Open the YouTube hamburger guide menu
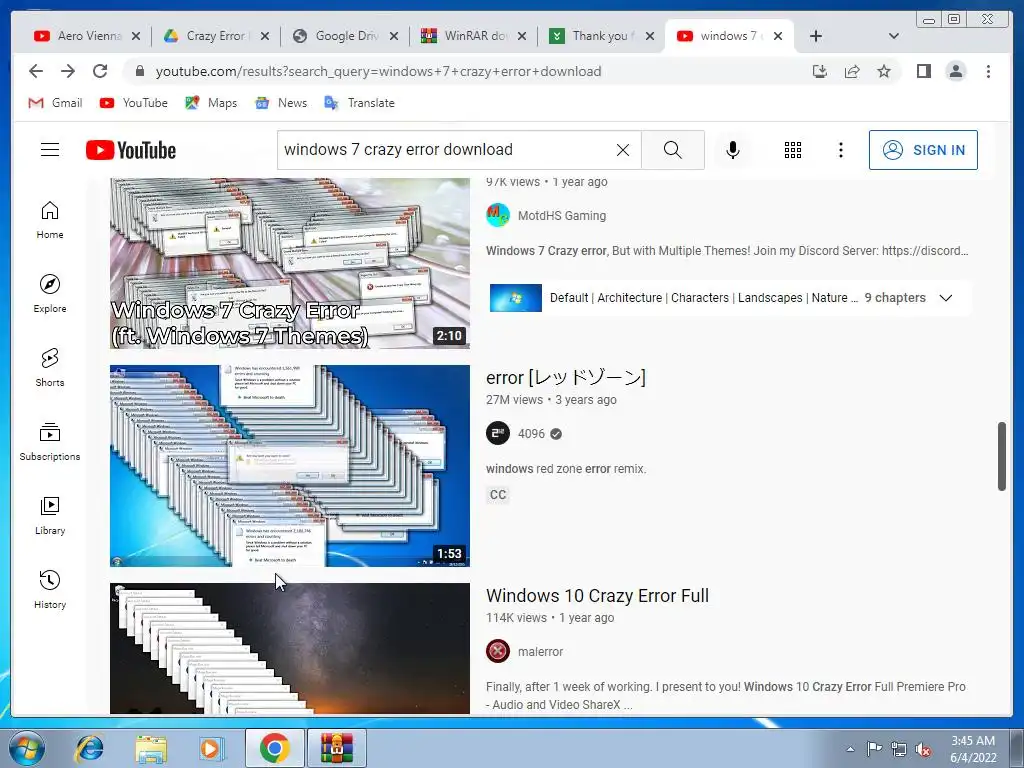The height and width of the screenshot is (768, 1024). tap(50, 150)
